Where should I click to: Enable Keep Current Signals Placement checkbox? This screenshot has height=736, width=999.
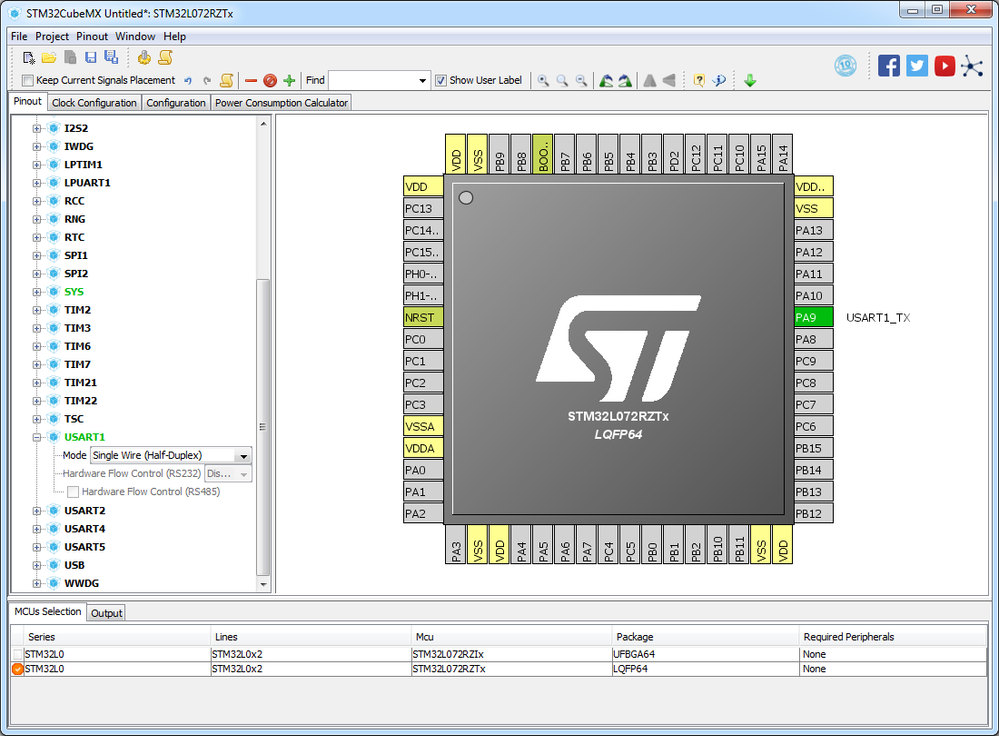[27, 80]
